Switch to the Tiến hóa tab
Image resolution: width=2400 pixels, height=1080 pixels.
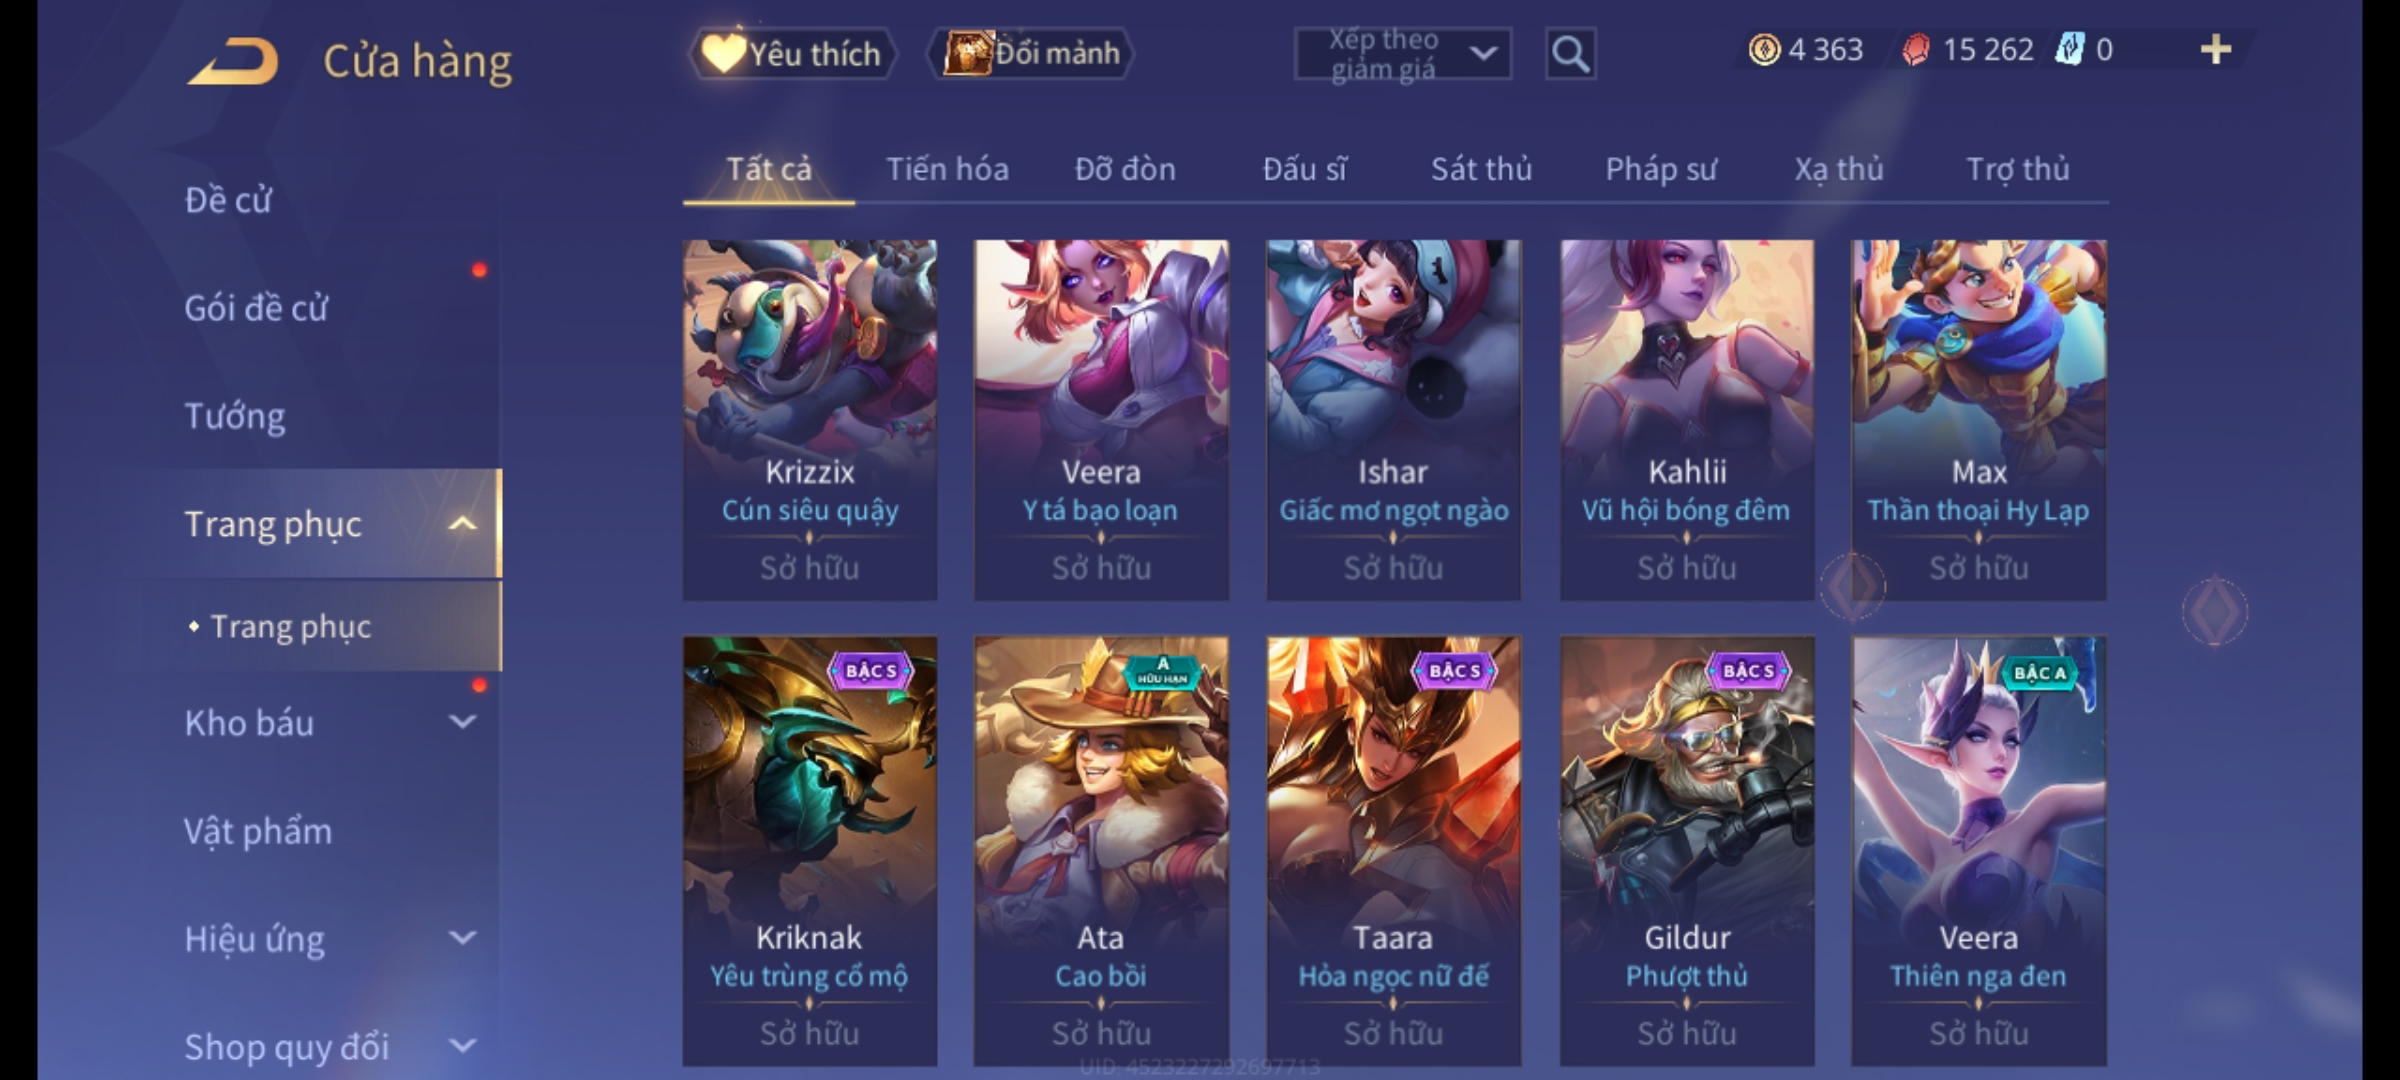click(947, 169)
